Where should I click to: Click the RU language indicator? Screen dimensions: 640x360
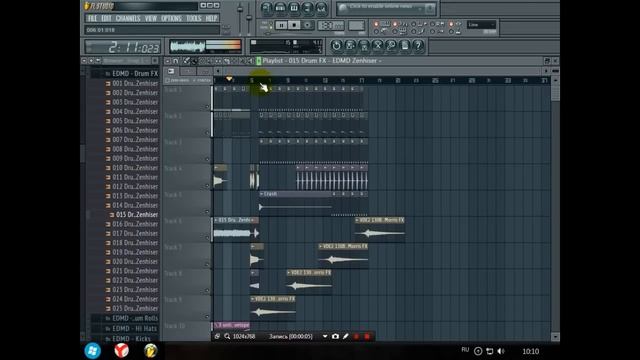[465, 350]
